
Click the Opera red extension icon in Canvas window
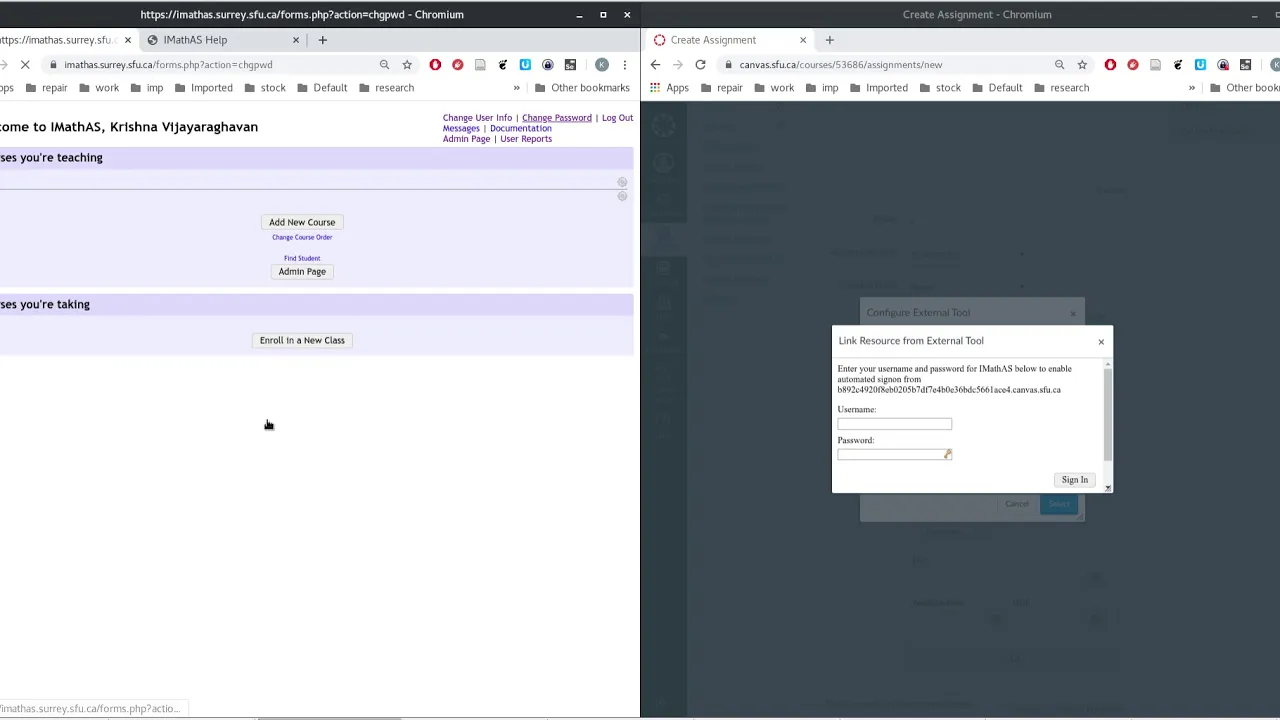1110,65
